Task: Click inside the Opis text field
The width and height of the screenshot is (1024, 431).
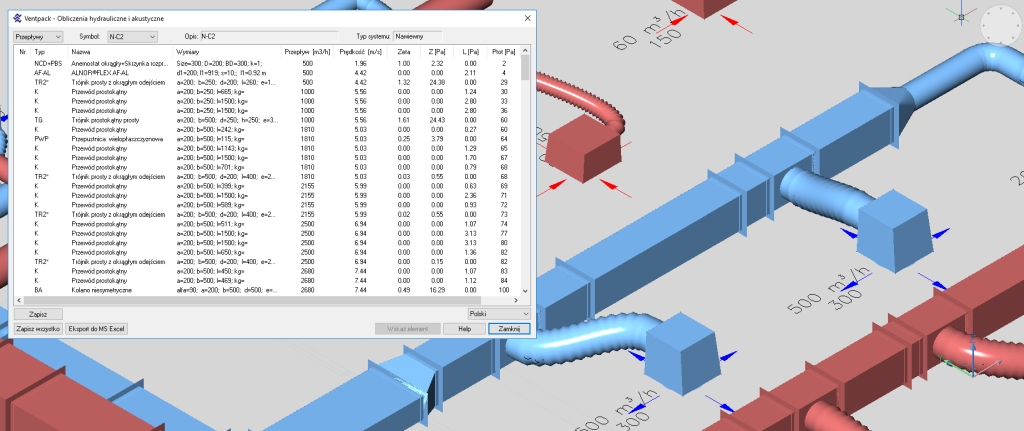Action: click(x=270, y=36)
